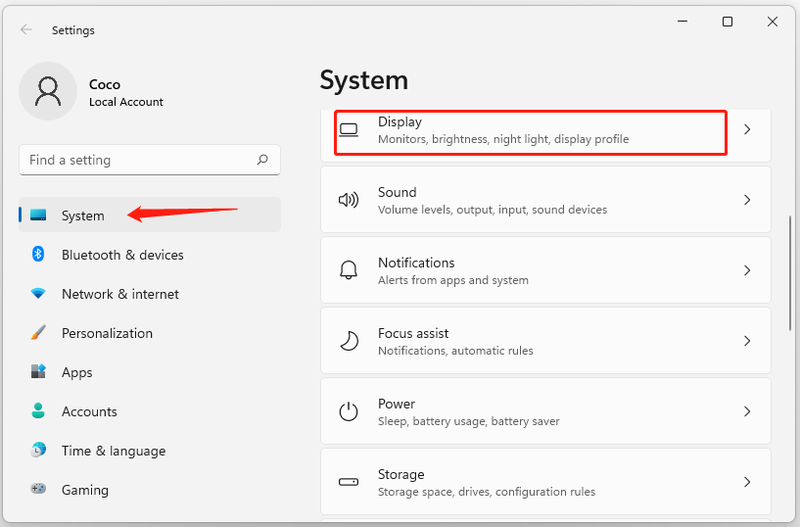Image resolution: width=800 pixels, height=527 pixels.
Task: Minimize the Settings window
Action: click(683, 21)
